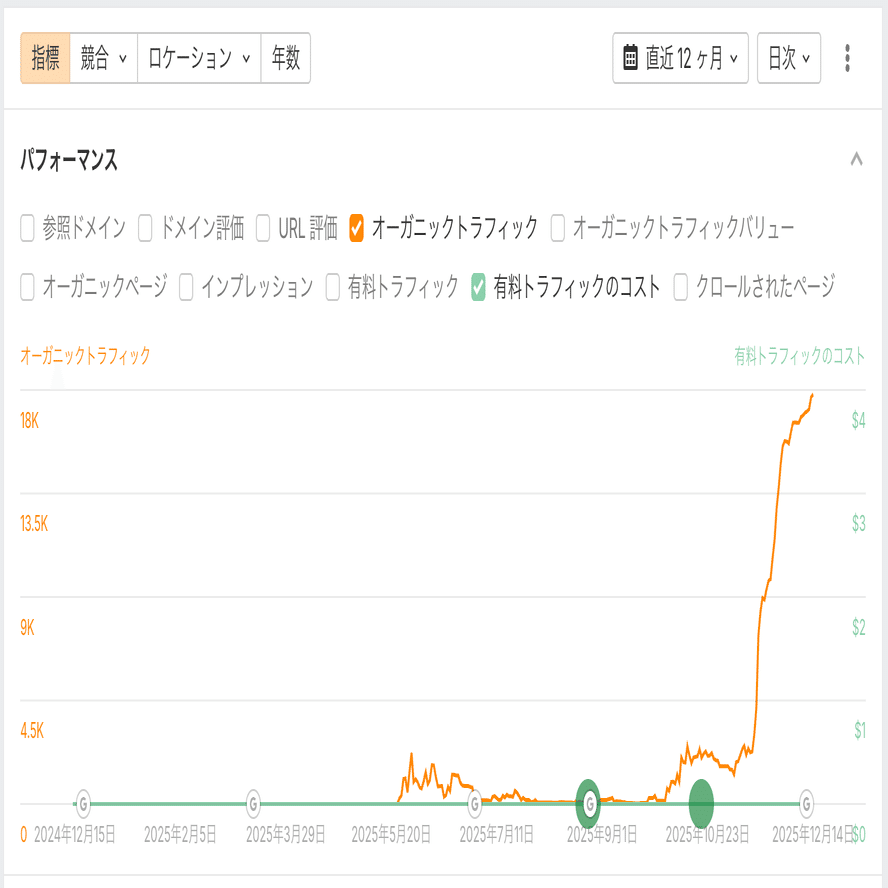Click the Google update marker near 2024年12月15日
This screenshot has width=888, height=888.
83,802
